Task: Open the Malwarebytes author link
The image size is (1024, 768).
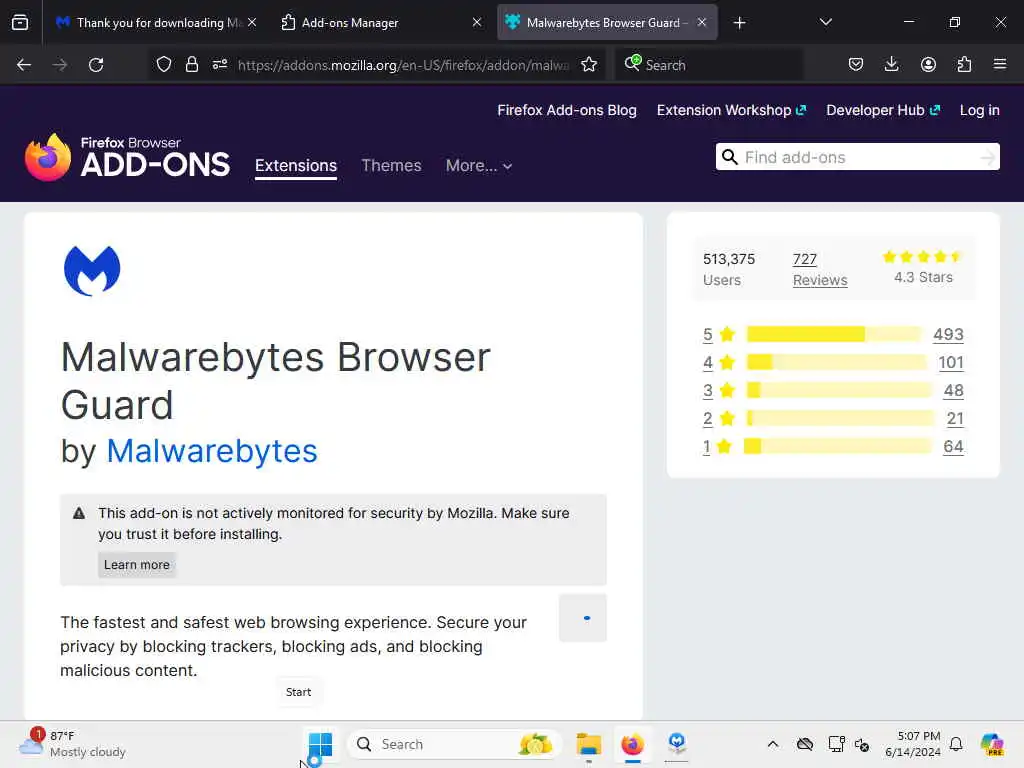Action: (212, 451)
